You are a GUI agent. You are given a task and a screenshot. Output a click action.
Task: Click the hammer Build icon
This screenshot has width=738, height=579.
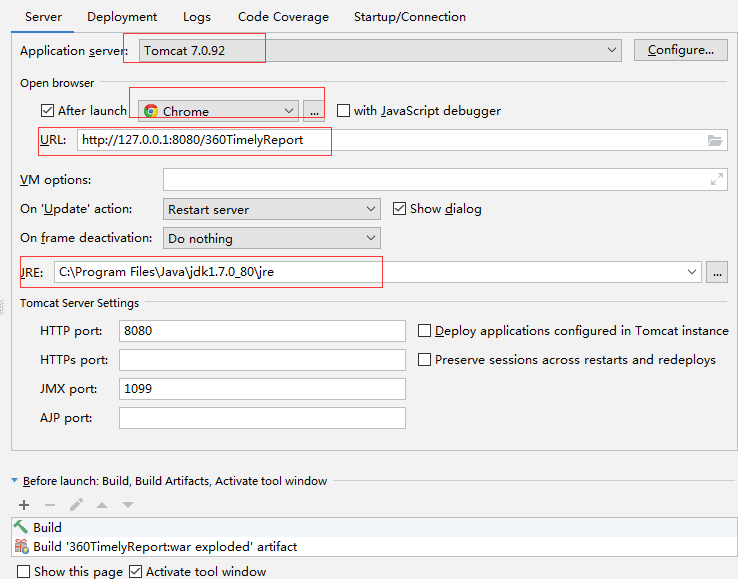click(21, 527)
